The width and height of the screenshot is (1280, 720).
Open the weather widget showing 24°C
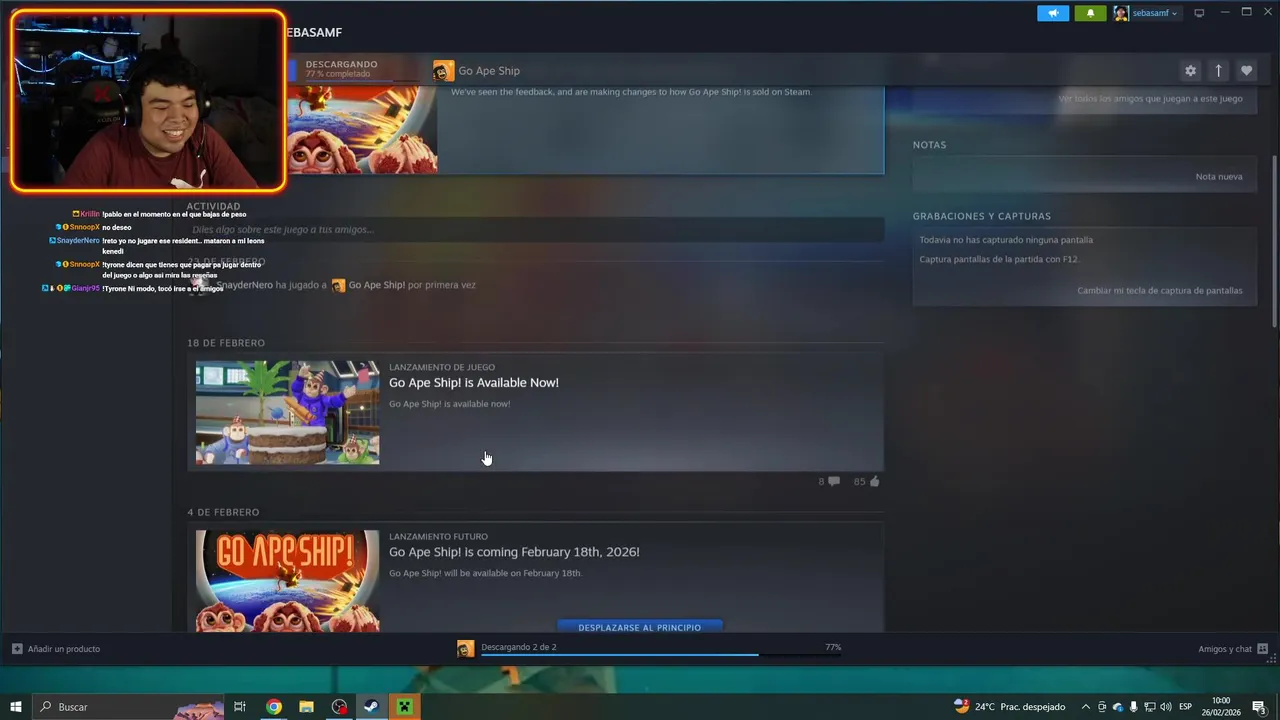pyautogui.click(x=1009, y=707)
